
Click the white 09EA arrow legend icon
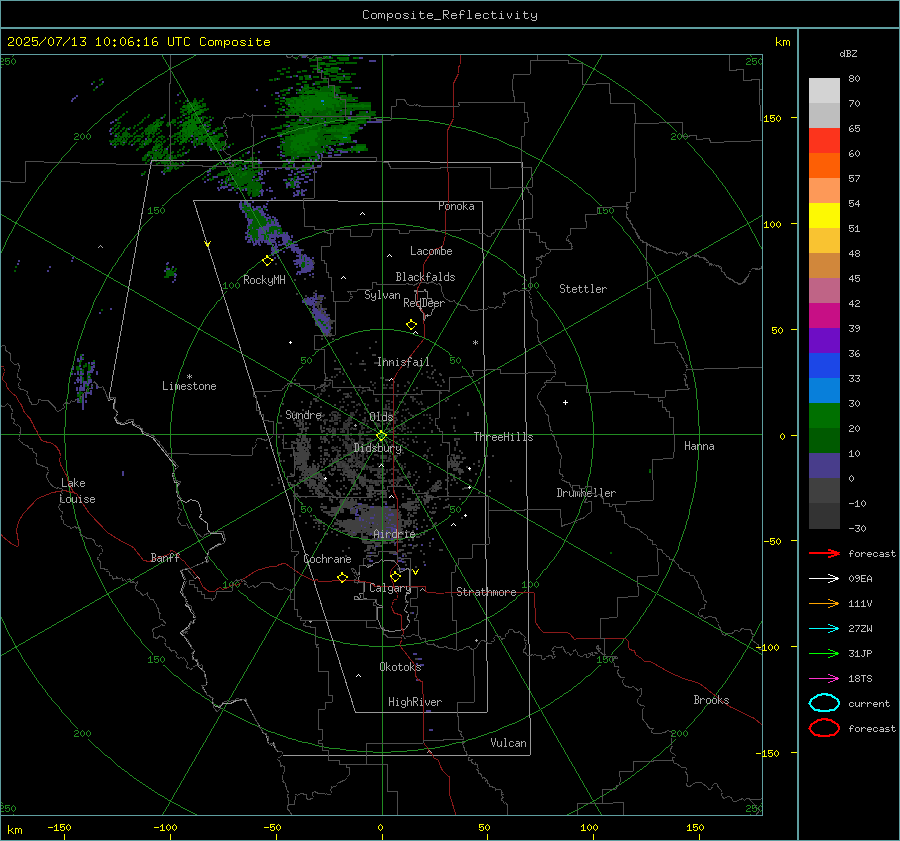point(824,578)
